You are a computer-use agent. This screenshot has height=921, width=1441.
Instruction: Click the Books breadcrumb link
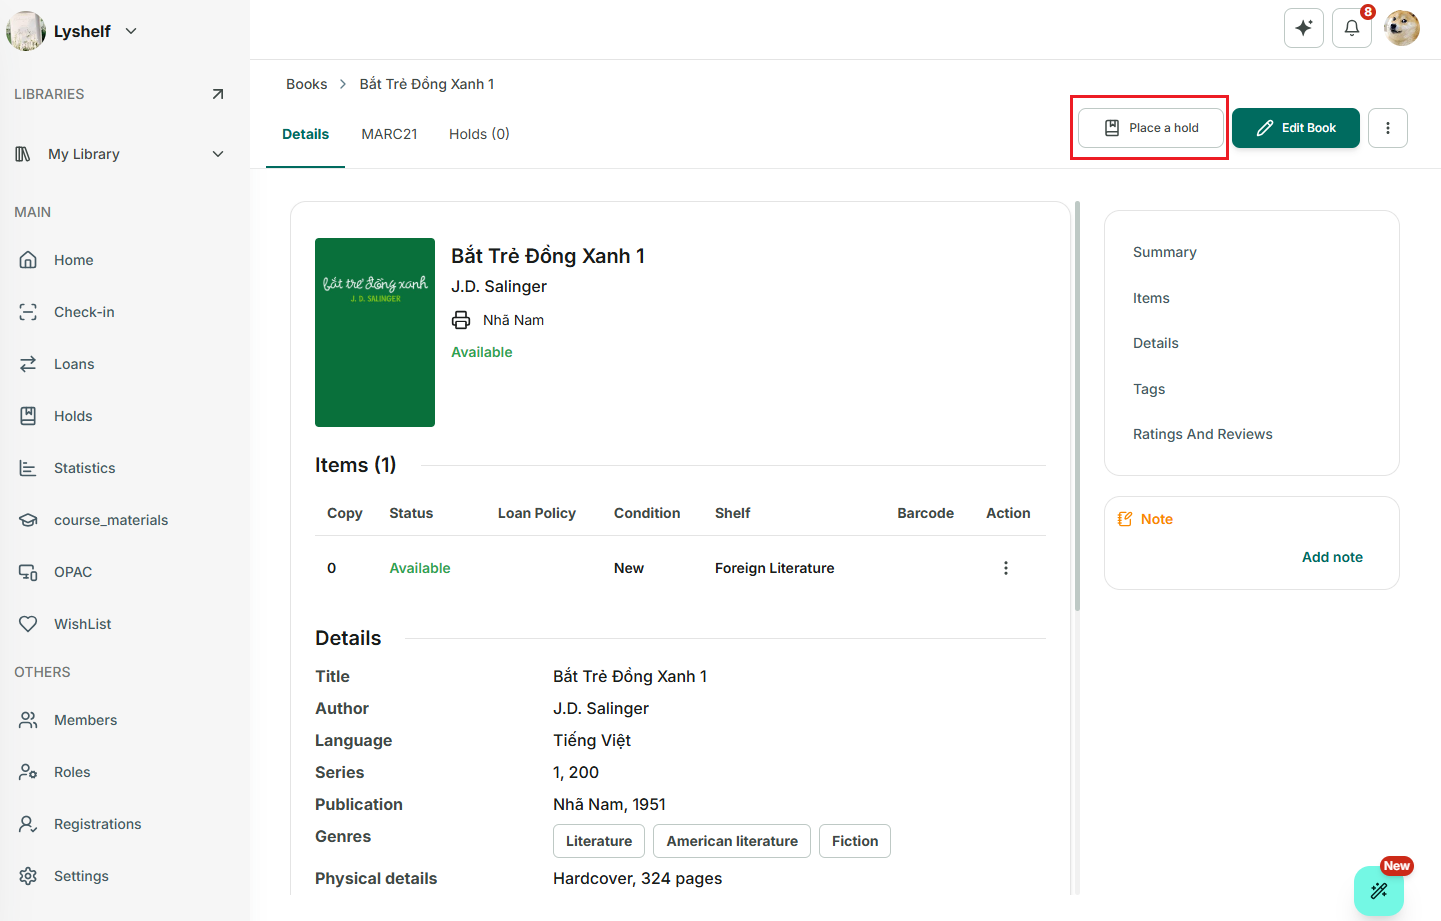click(x=306, y=84)
